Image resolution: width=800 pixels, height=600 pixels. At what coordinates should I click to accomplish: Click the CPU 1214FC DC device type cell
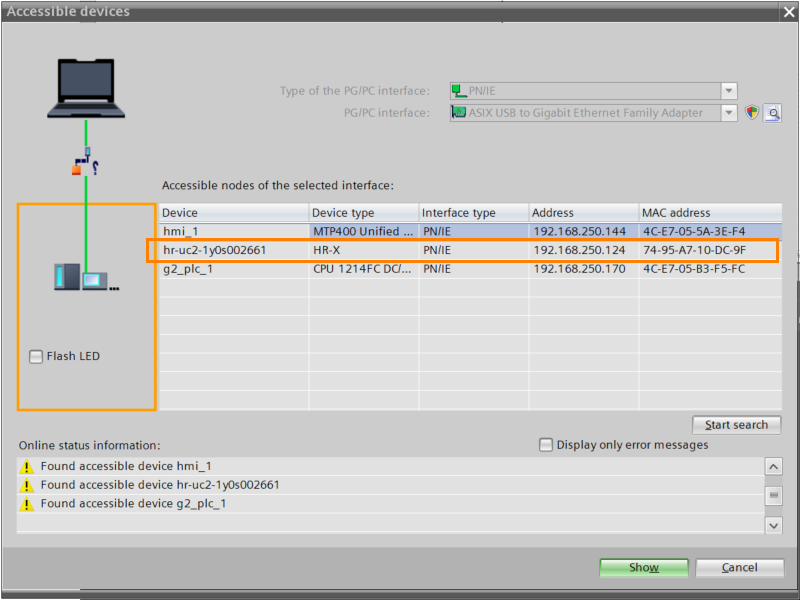pos(364,269)
